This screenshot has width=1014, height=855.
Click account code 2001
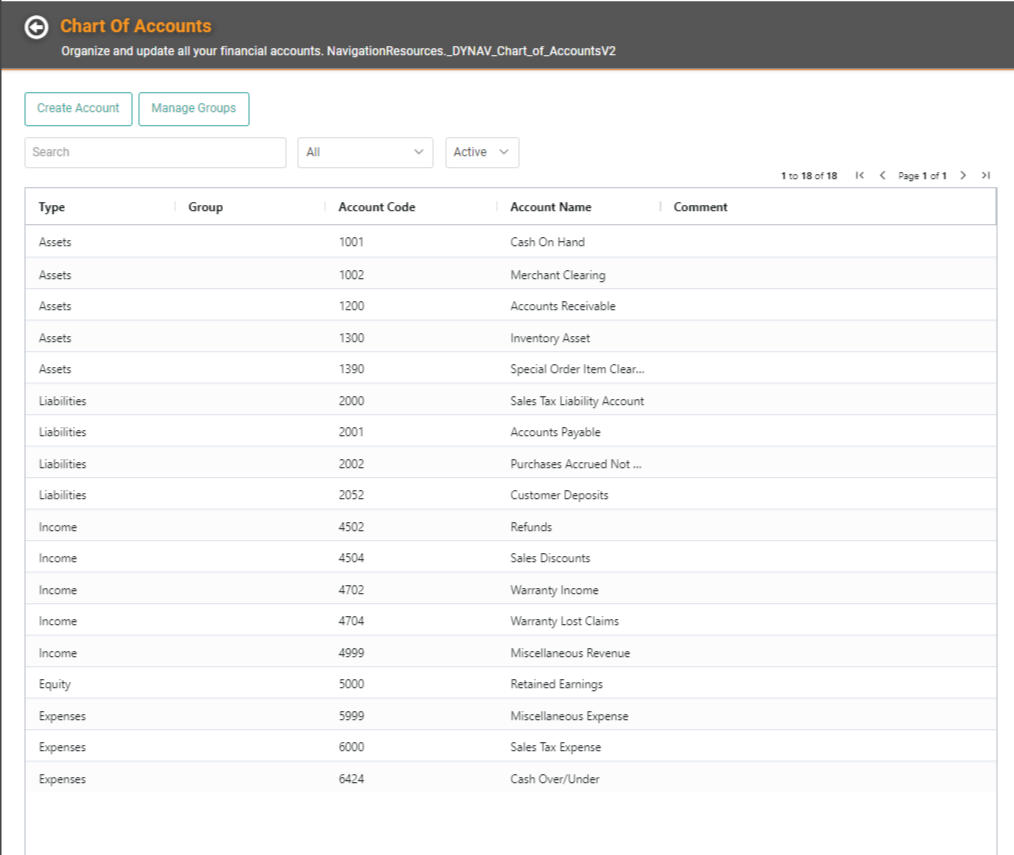click(351, 432)
